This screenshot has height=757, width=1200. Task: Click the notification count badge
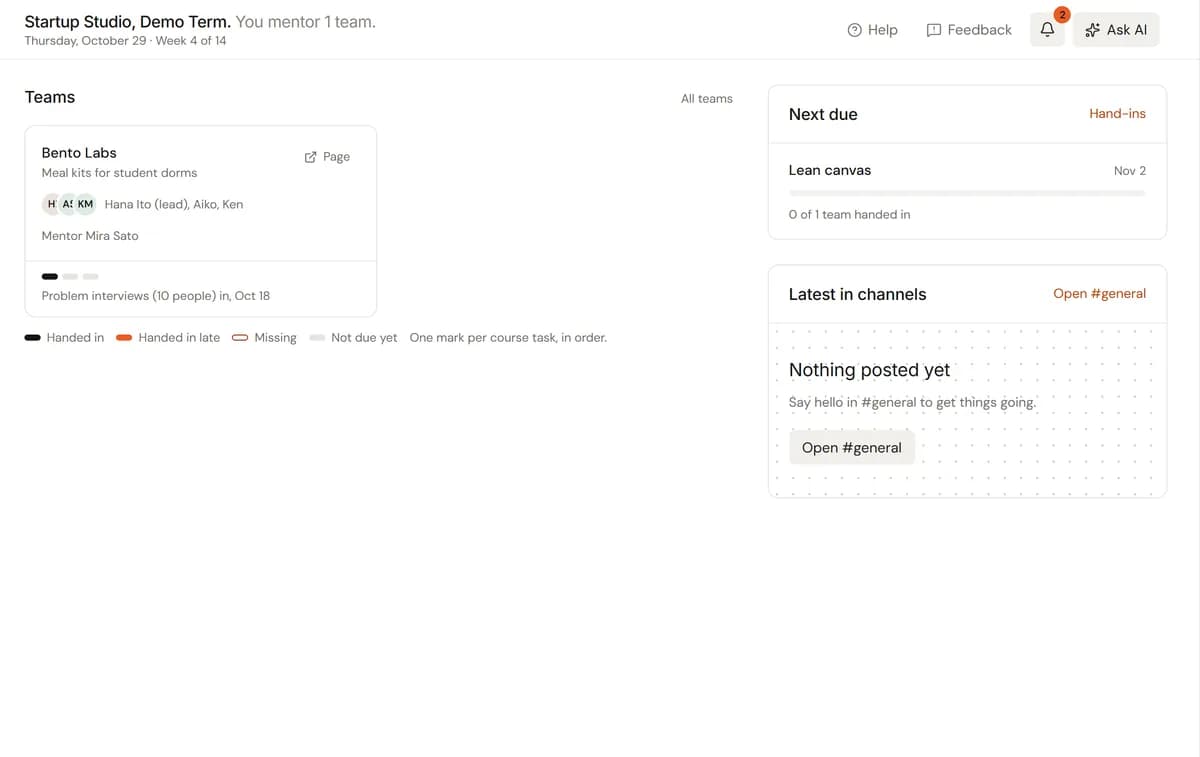point(1062,14)
